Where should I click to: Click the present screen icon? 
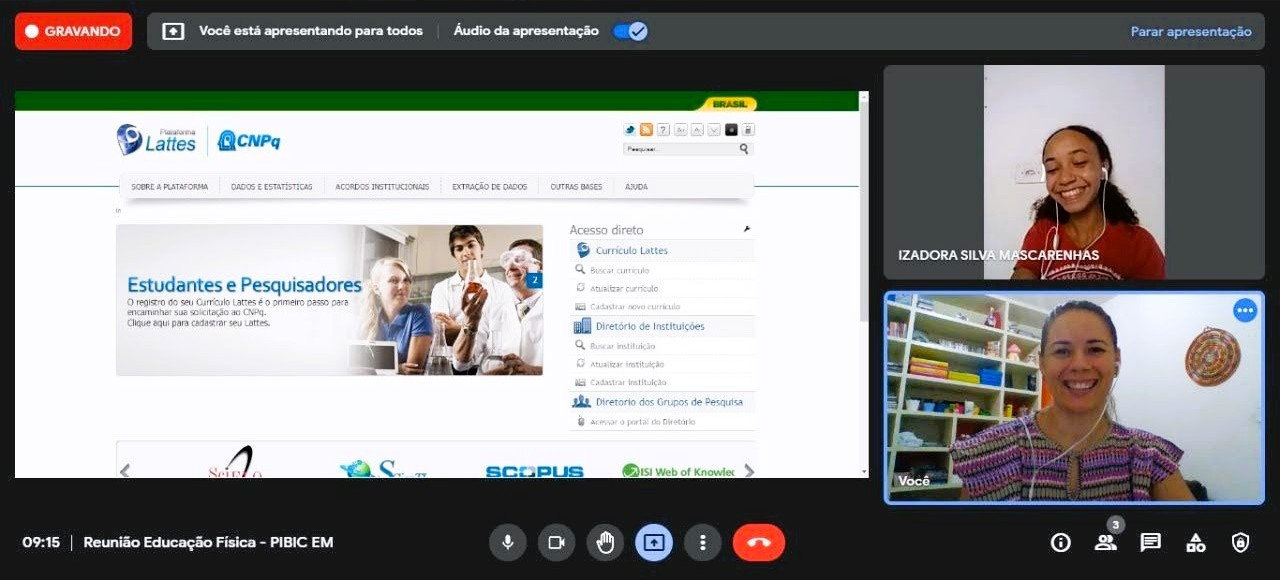point(654,542)
